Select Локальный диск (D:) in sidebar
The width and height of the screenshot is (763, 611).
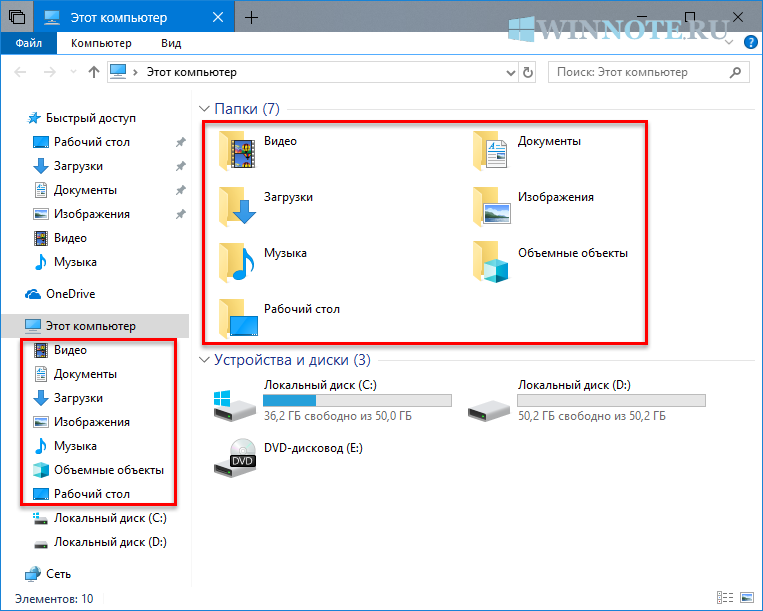100,542
